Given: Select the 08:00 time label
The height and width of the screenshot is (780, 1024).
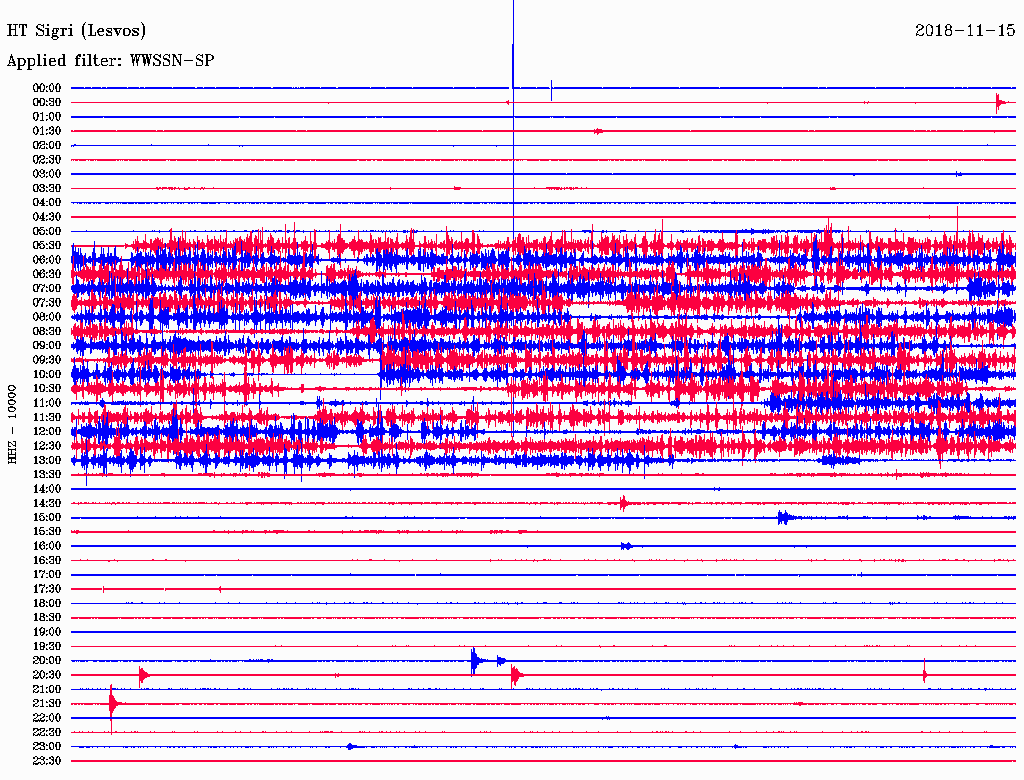Looking at the screenshot, I should [47, 317].
